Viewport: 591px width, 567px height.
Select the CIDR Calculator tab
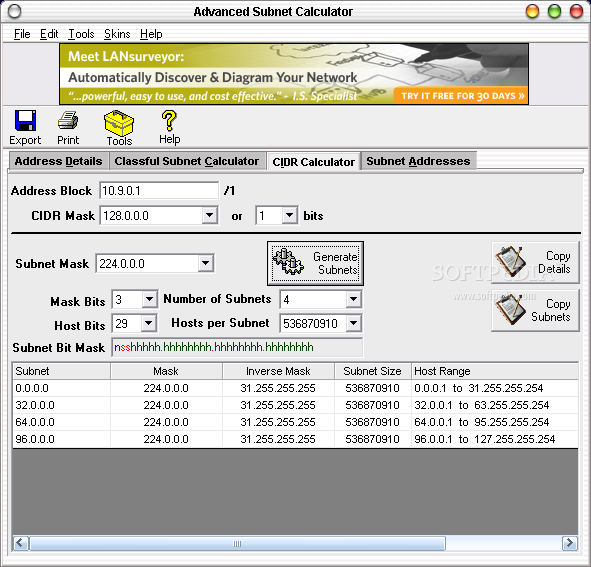(x=314, y=162)
